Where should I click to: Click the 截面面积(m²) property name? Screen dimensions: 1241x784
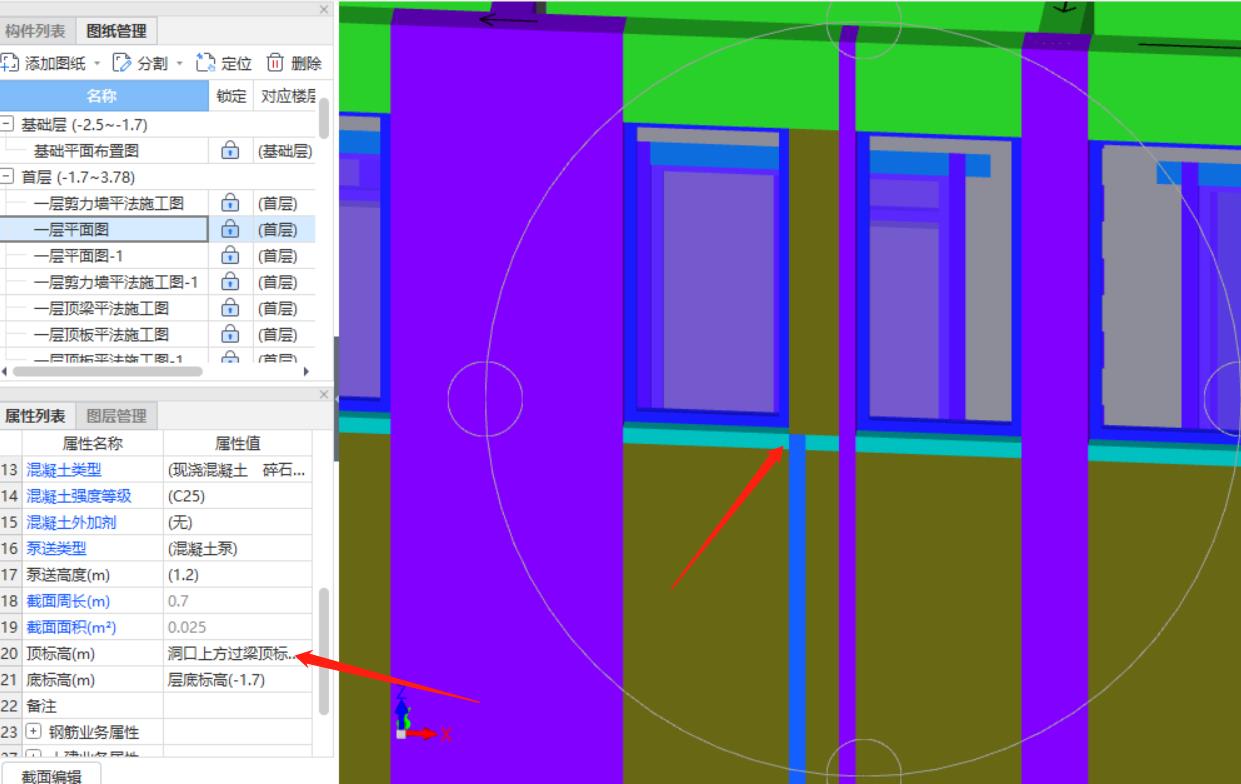(x=71, y=627)
